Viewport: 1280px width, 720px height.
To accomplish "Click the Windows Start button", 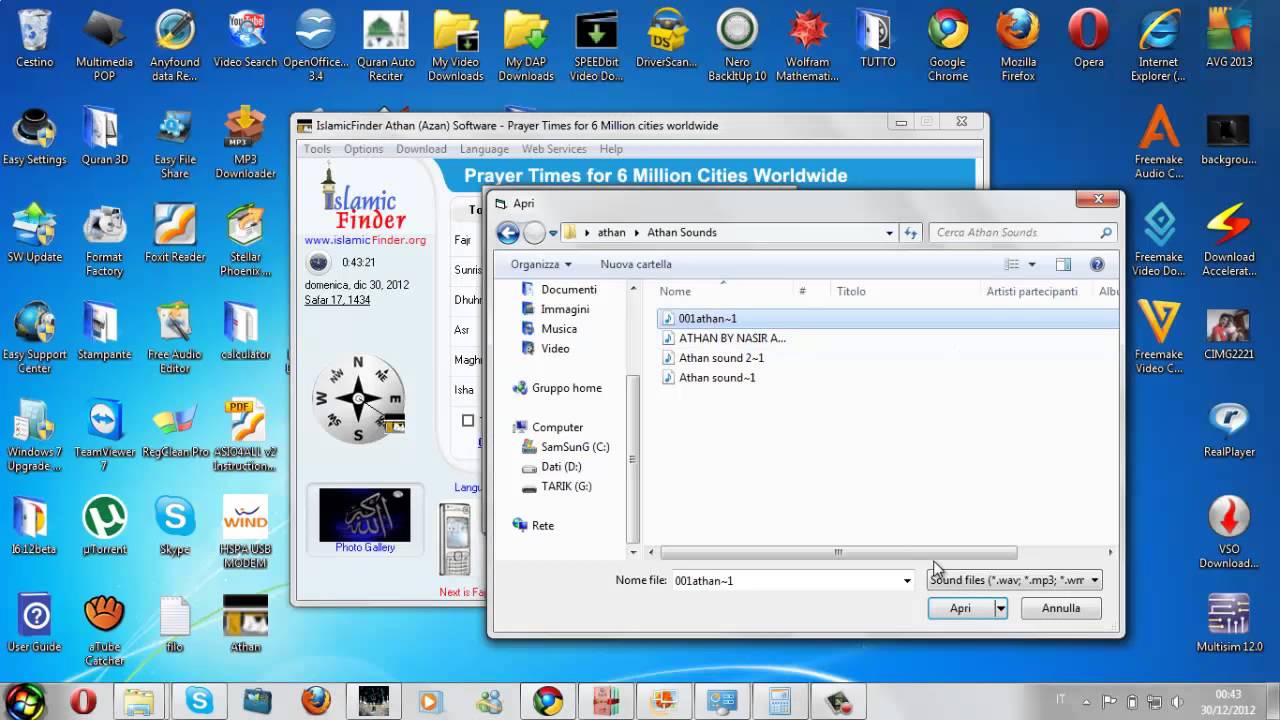I will [25, 700].
